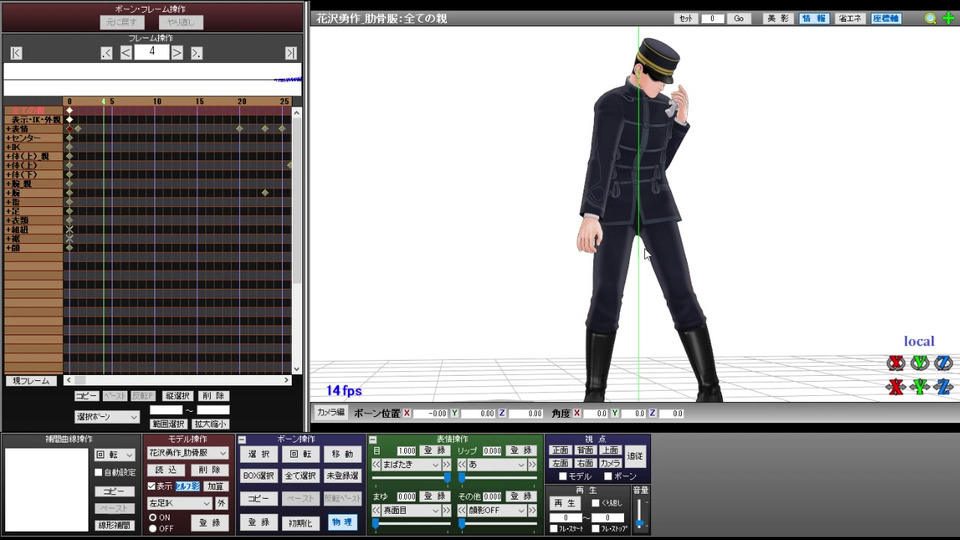Toggle the 座標軸 axis display button
Screen dimensions: 960x540
click(885, 18)
